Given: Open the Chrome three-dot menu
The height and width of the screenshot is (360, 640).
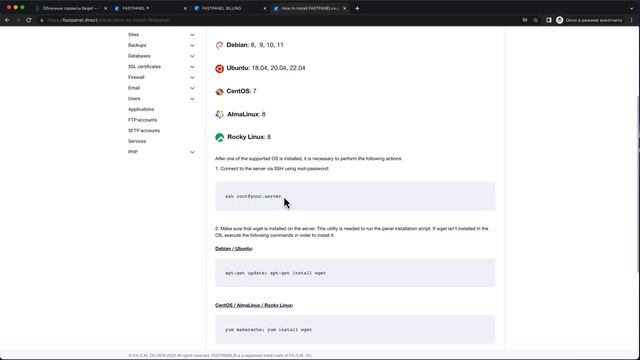Looking at the screenshot, I should click(632, 20).
